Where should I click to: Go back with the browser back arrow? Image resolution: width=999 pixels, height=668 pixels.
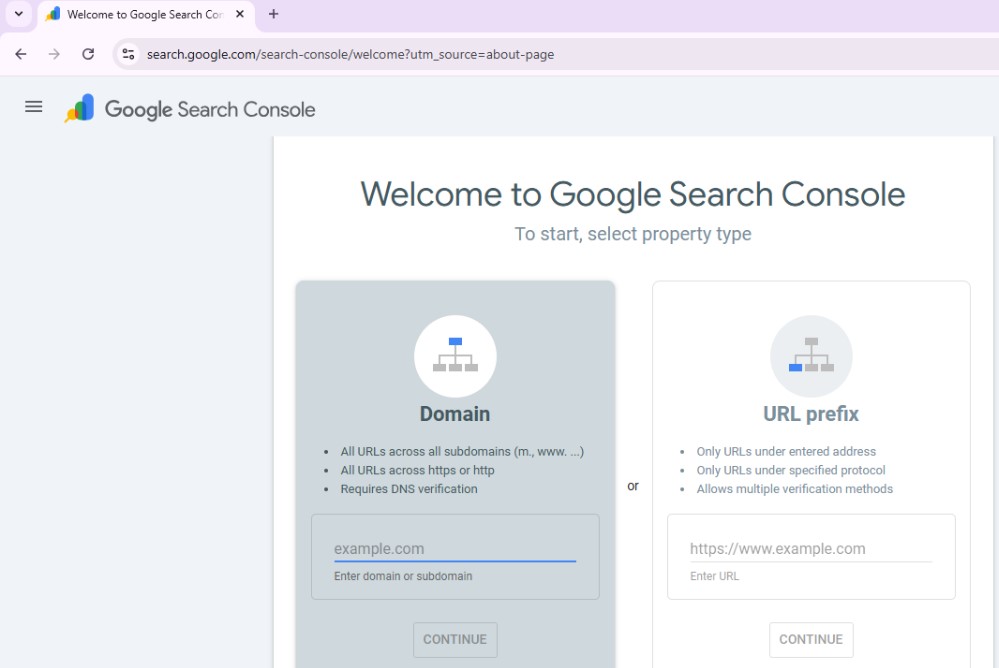(x=20, y=54)
